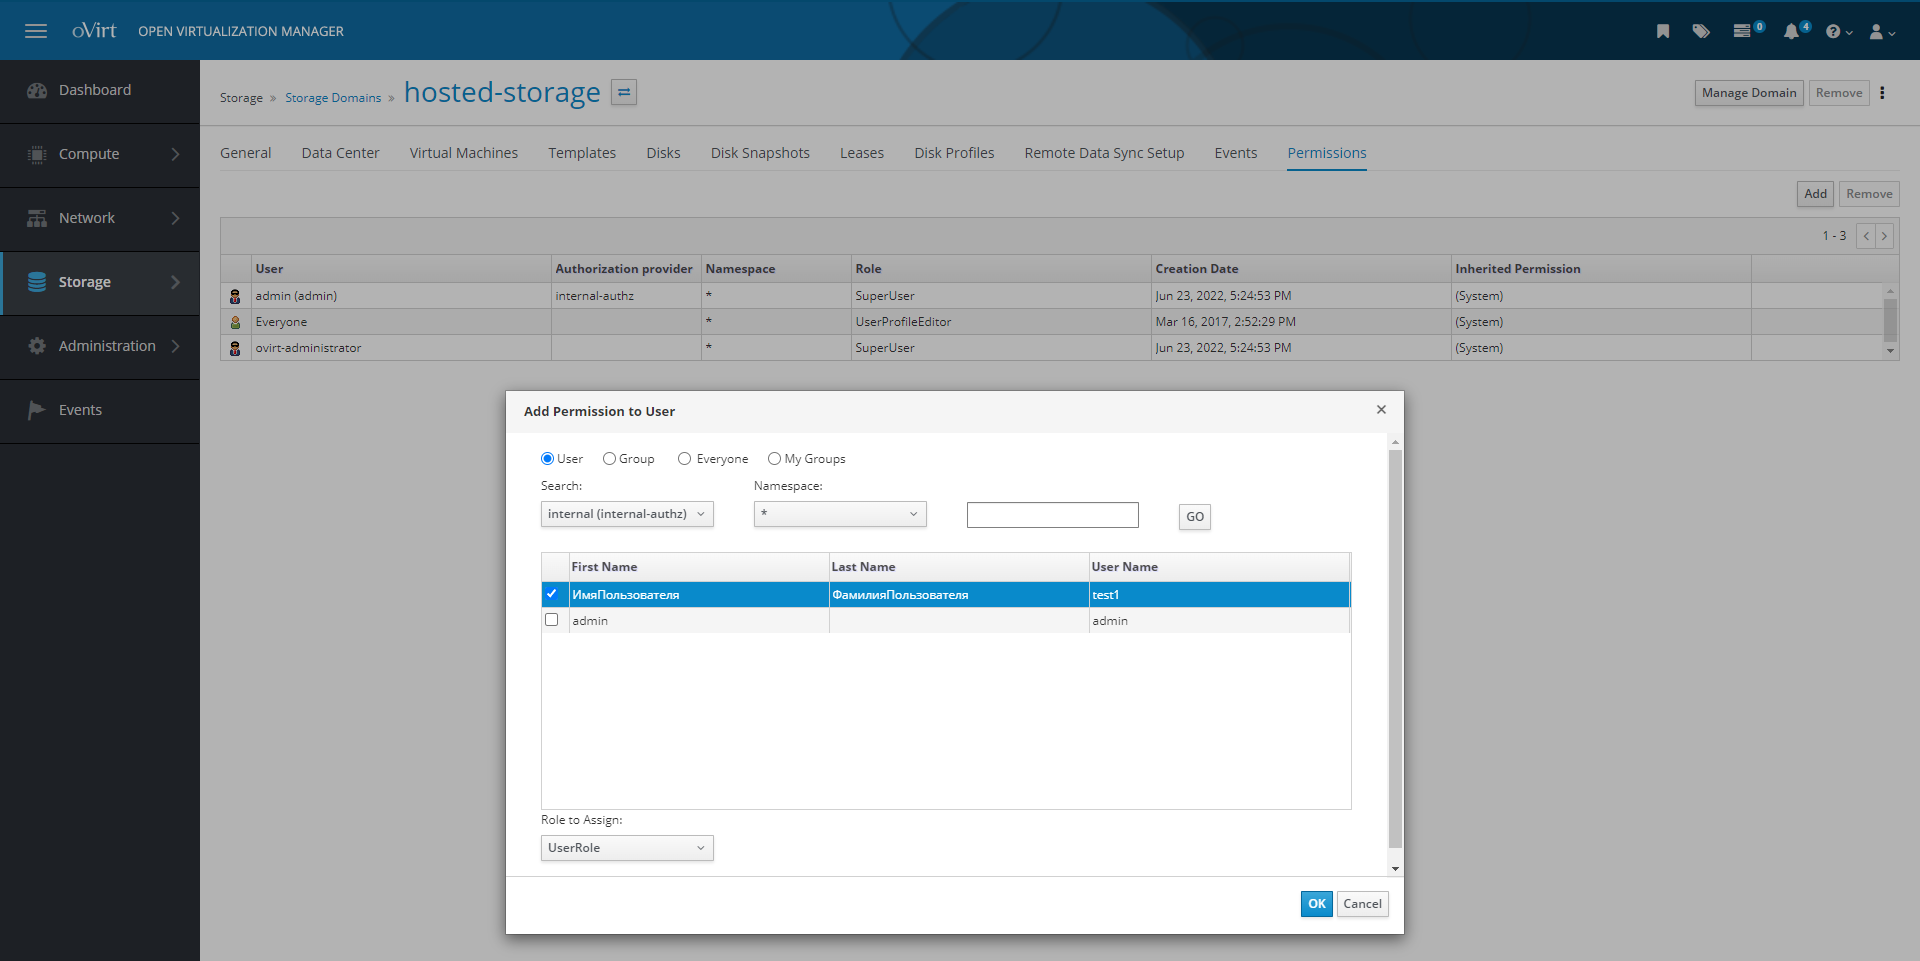Select the Group radio button
The image size is (1920, 961).
click(609, 459)
